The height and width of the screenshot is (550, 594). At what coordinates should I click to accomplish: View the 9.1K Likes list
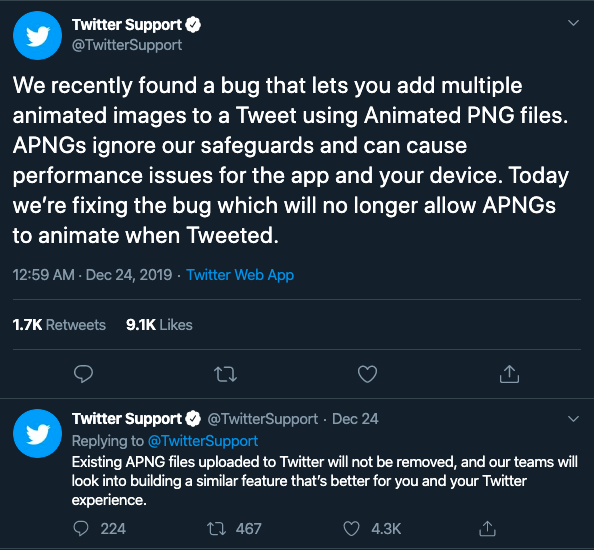tap(159, 325)
